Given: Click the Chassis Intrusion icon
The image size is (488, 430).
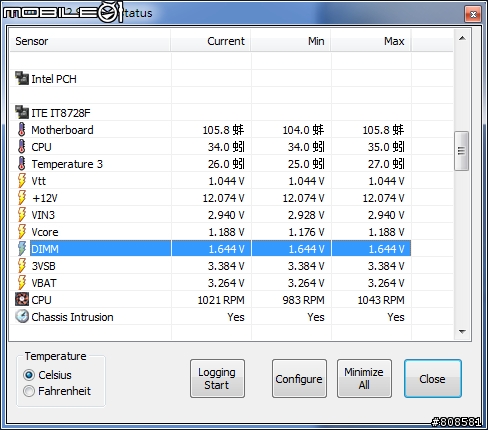Looking at the screenshot, I should click(22, 316).
